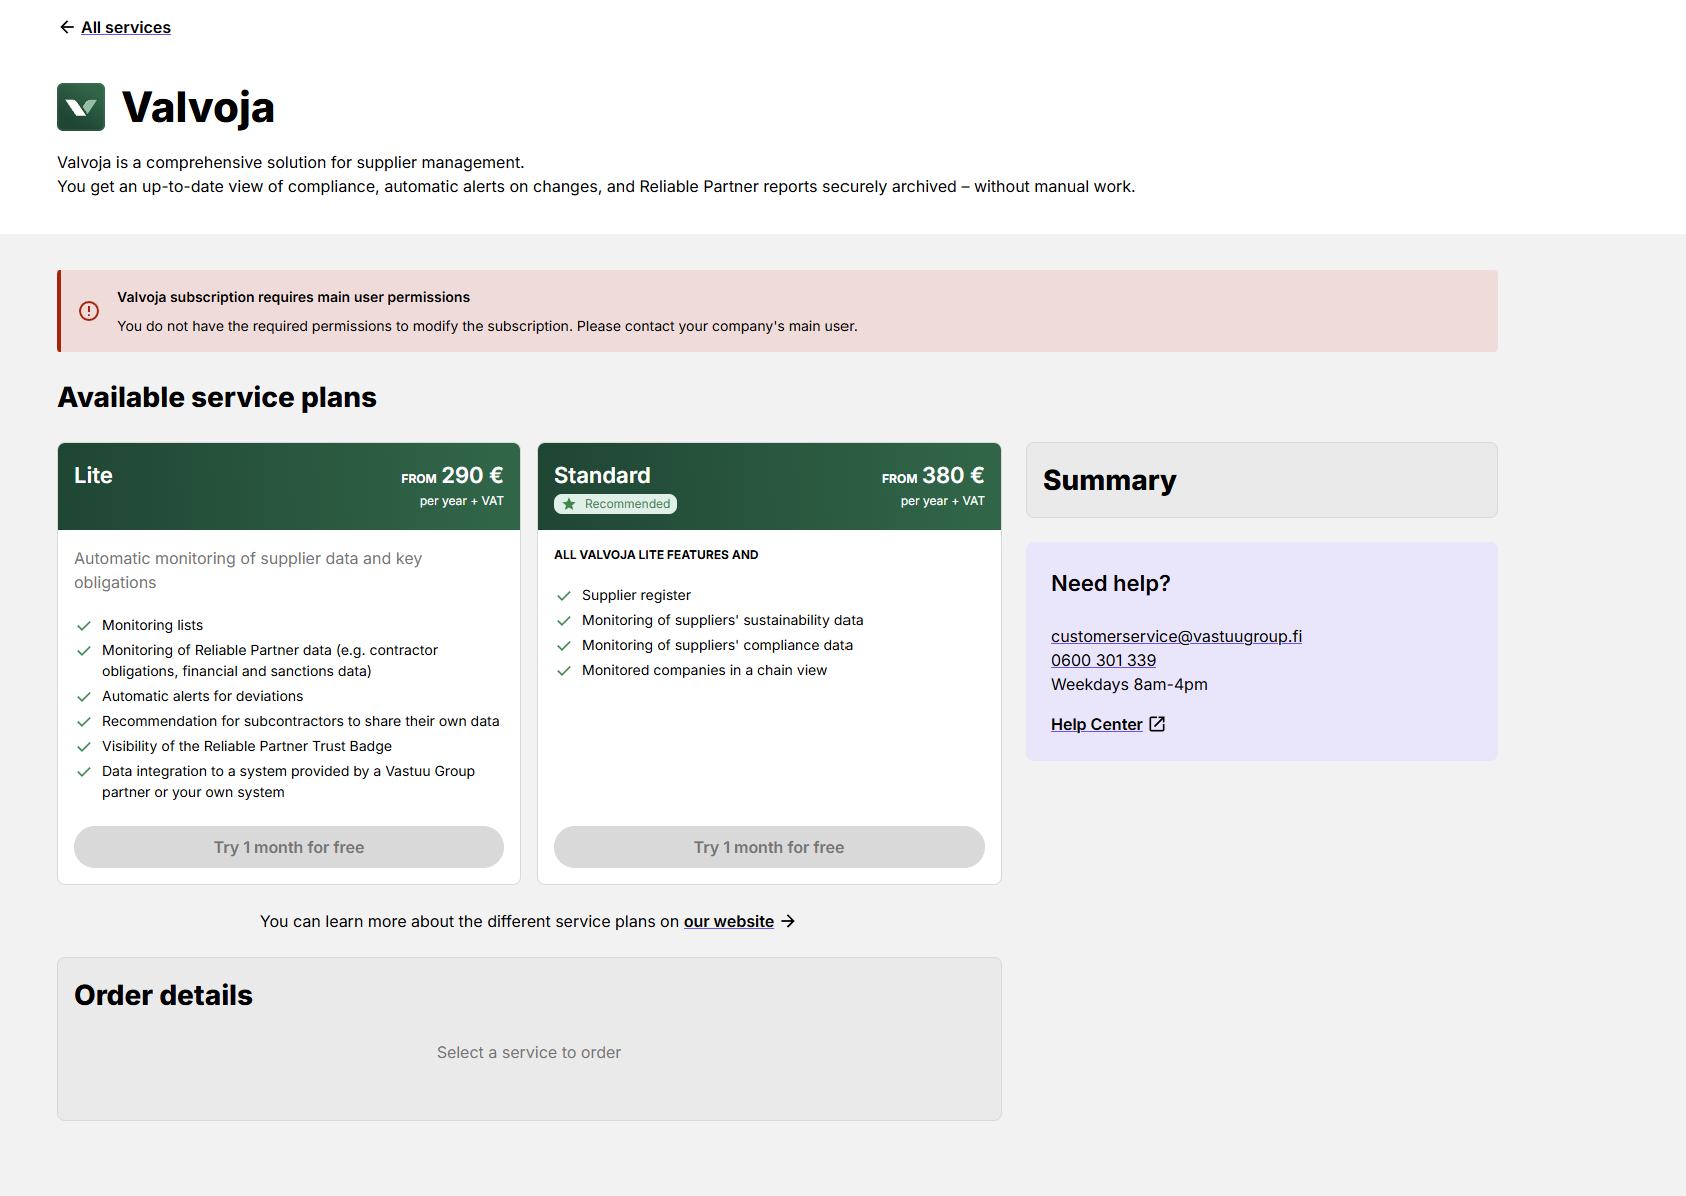
Task: Open the Help Center link
Action: click(x=1096, y=724)
